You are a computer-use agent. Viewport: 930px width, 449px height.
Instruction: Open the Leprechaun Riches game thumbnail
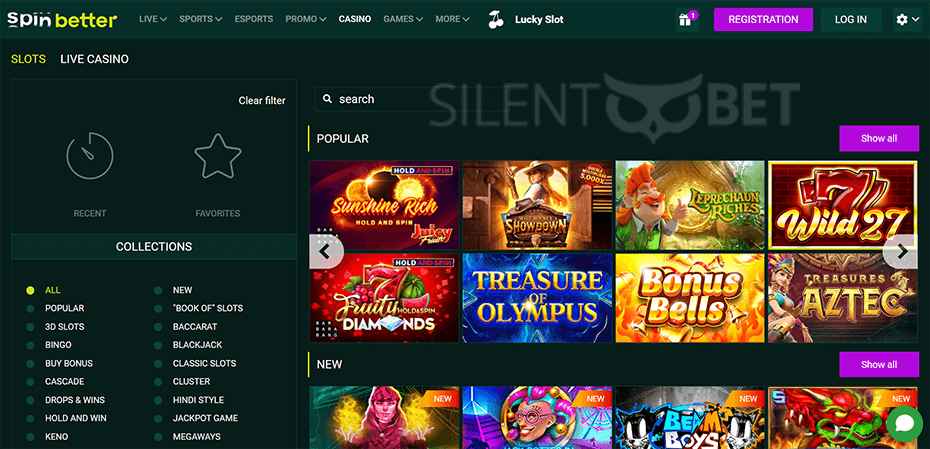pos(690,205)
